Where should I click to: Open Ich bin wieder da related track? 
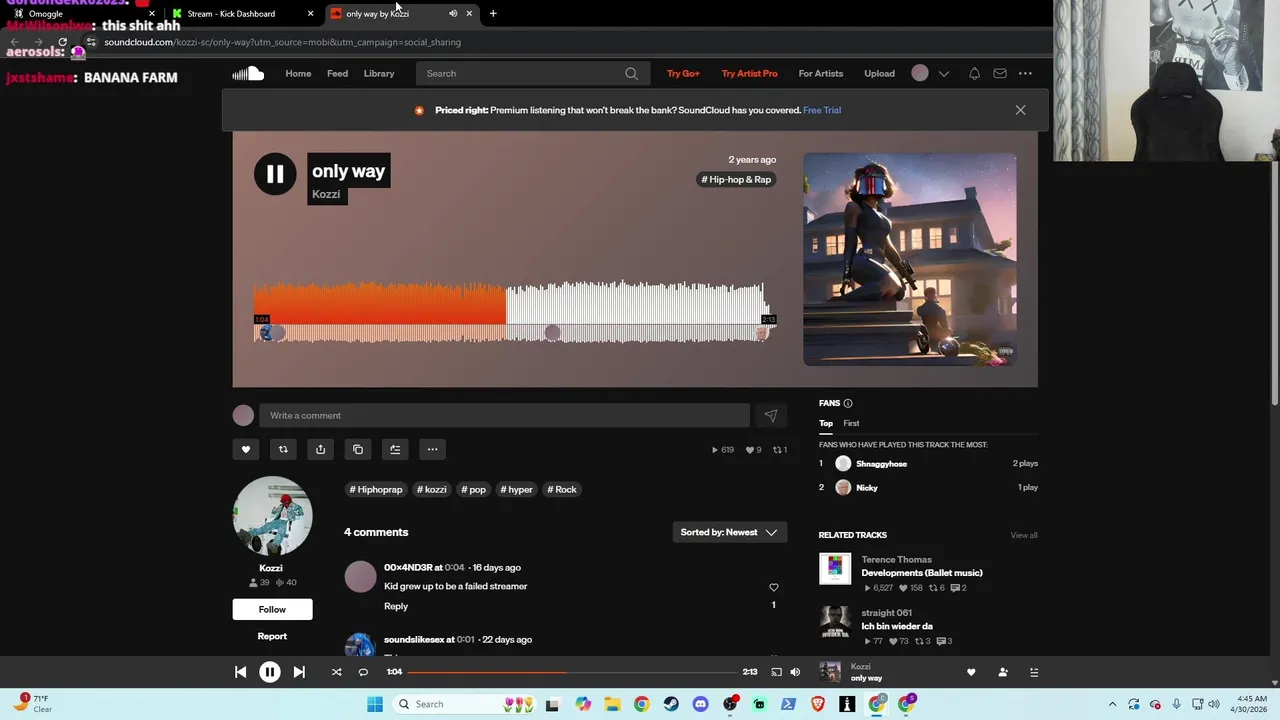tap(897, 626)
